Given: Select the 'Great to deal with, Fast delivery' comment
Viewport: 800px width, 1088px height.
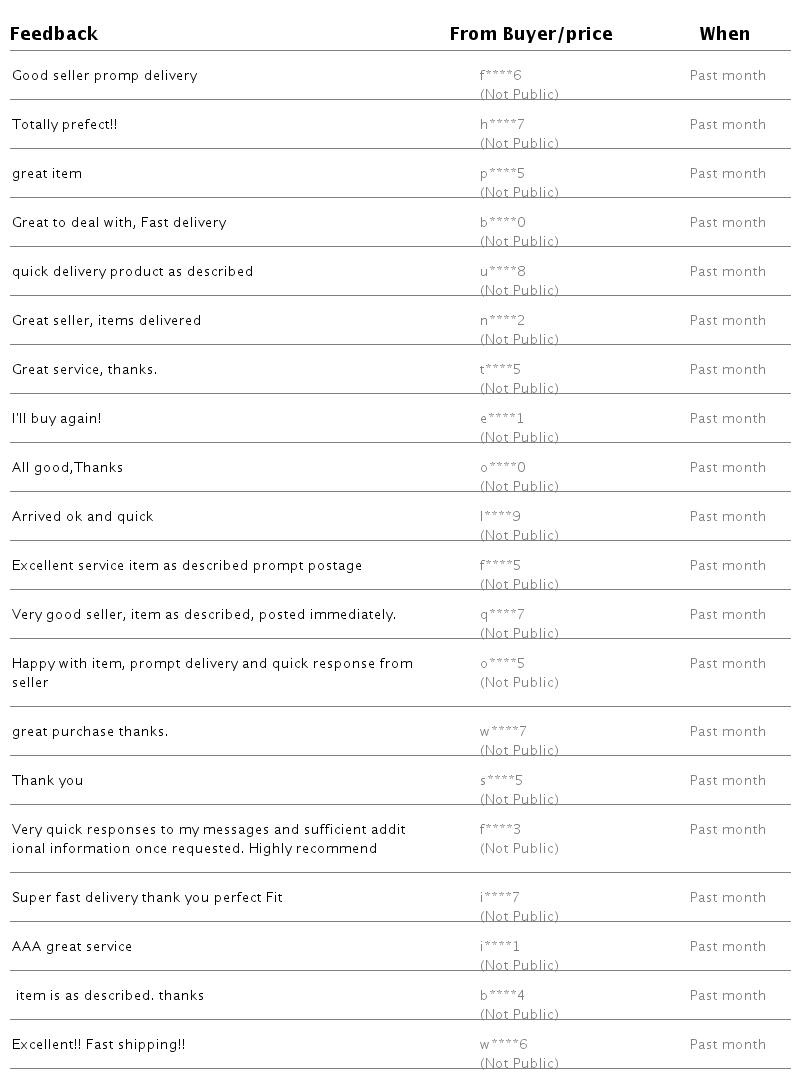Looking at the screenshot, I should click(x=119, y=223).
